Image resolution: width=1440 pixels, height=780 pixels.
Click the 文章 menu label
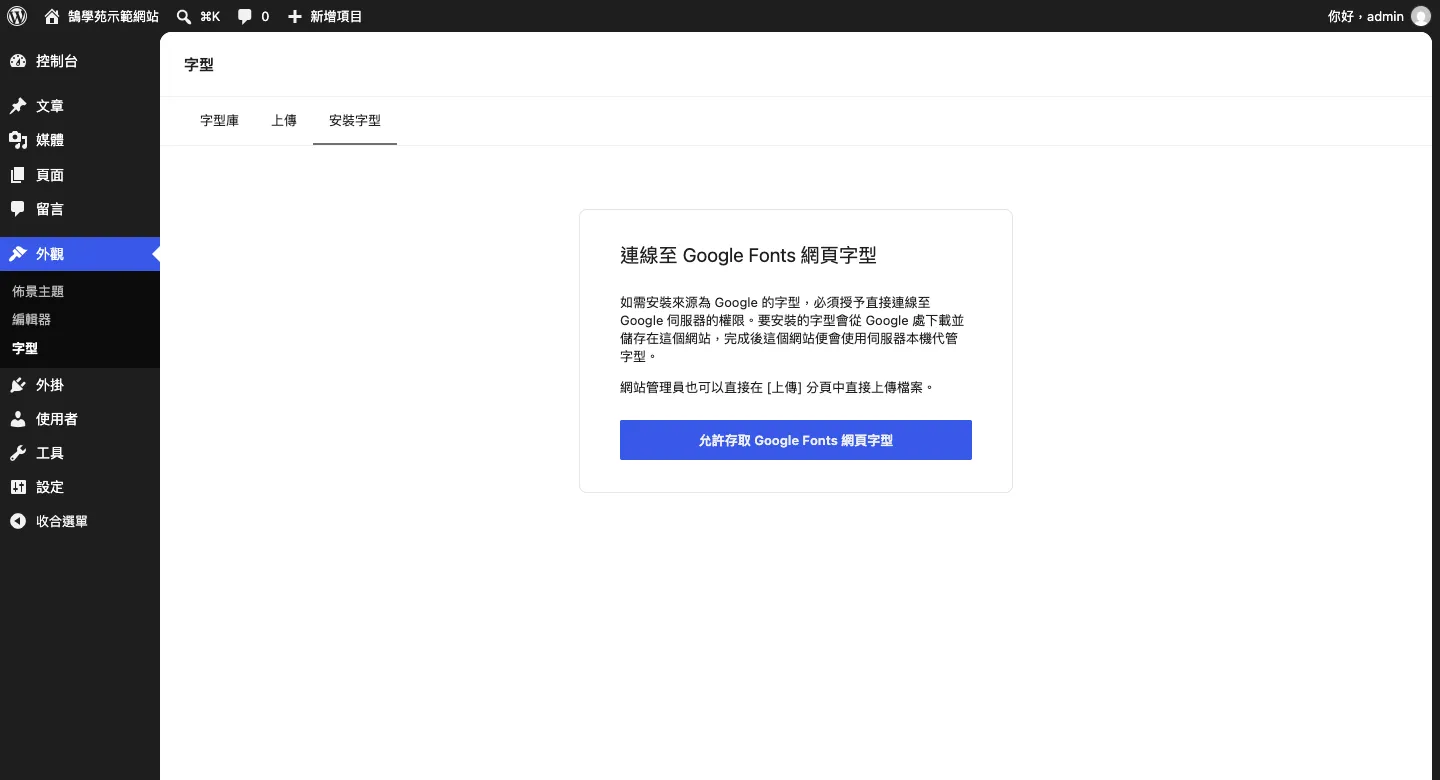click(50, 106)
